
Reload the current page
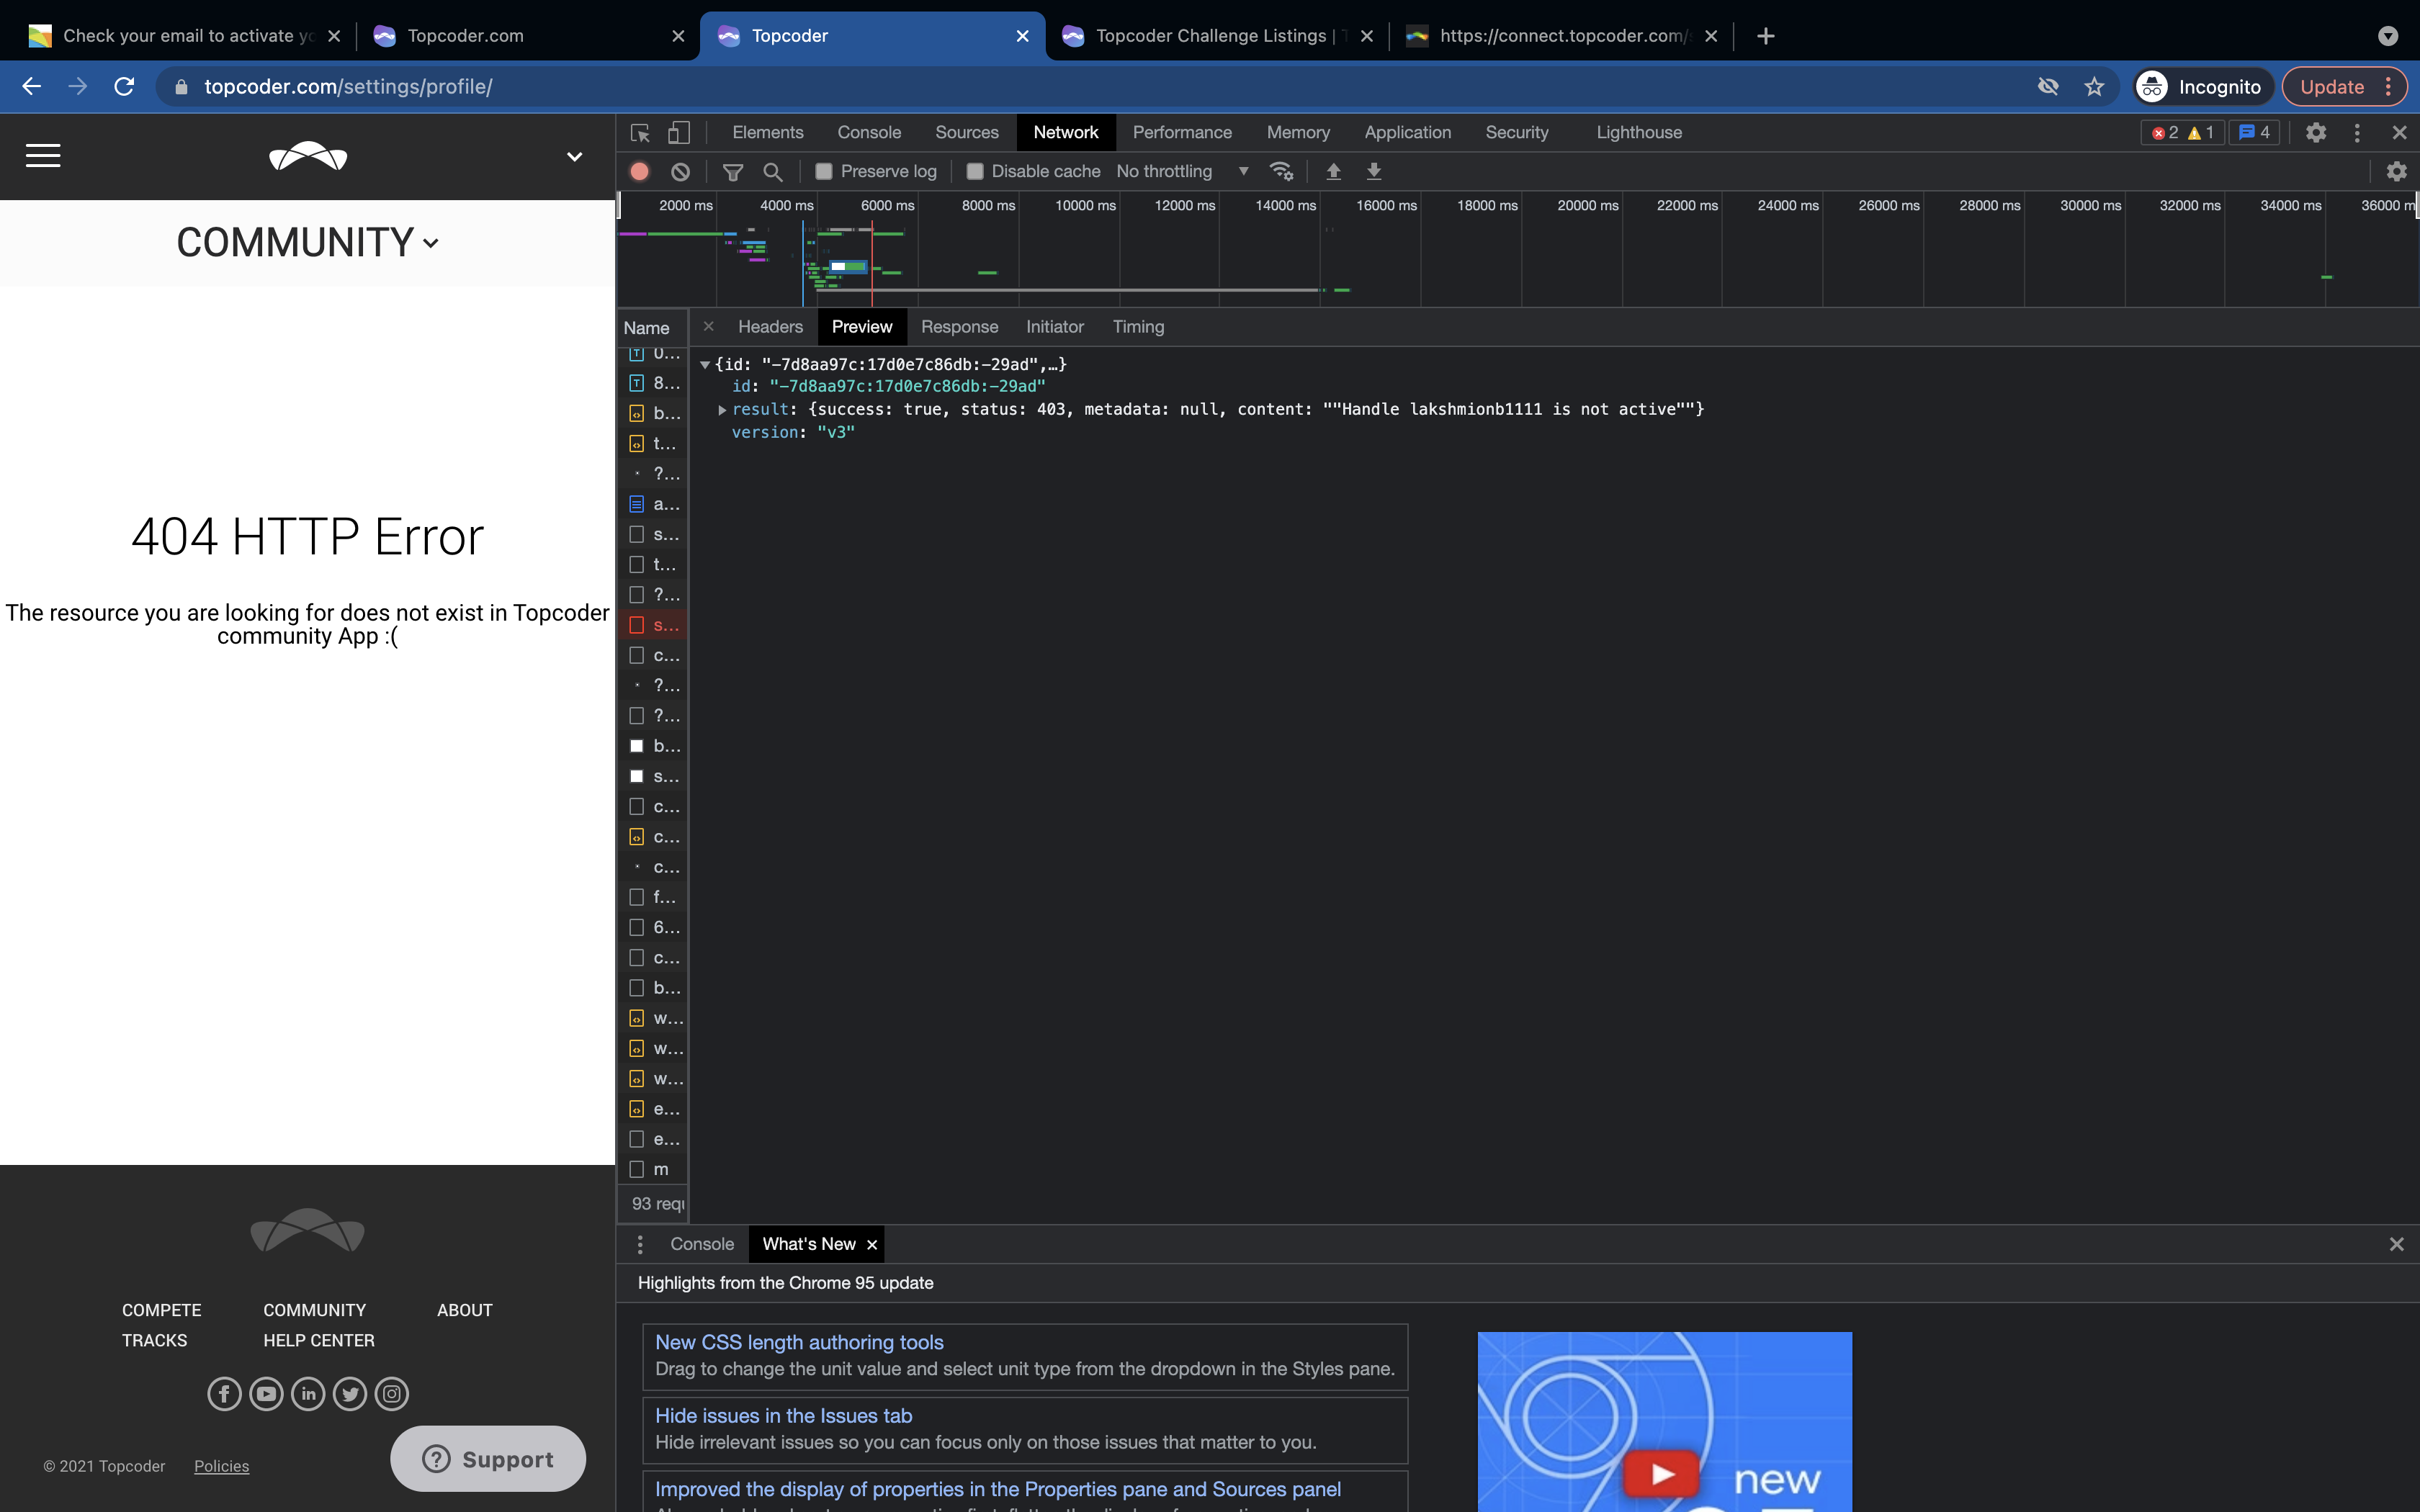coord(124,87)
